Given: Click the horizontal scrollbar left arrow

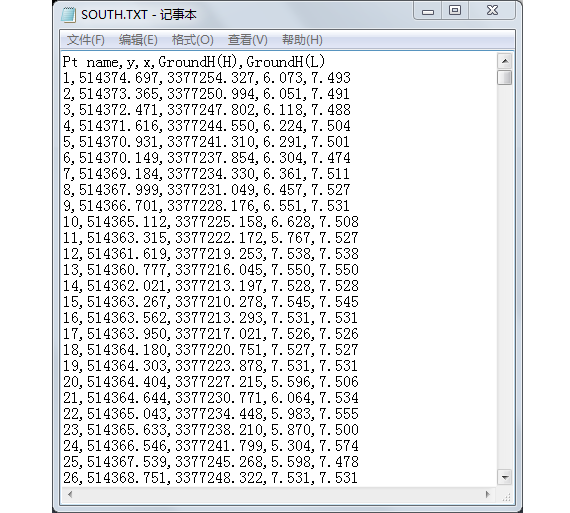Looking at the screenshot, I should click(70, 494).
